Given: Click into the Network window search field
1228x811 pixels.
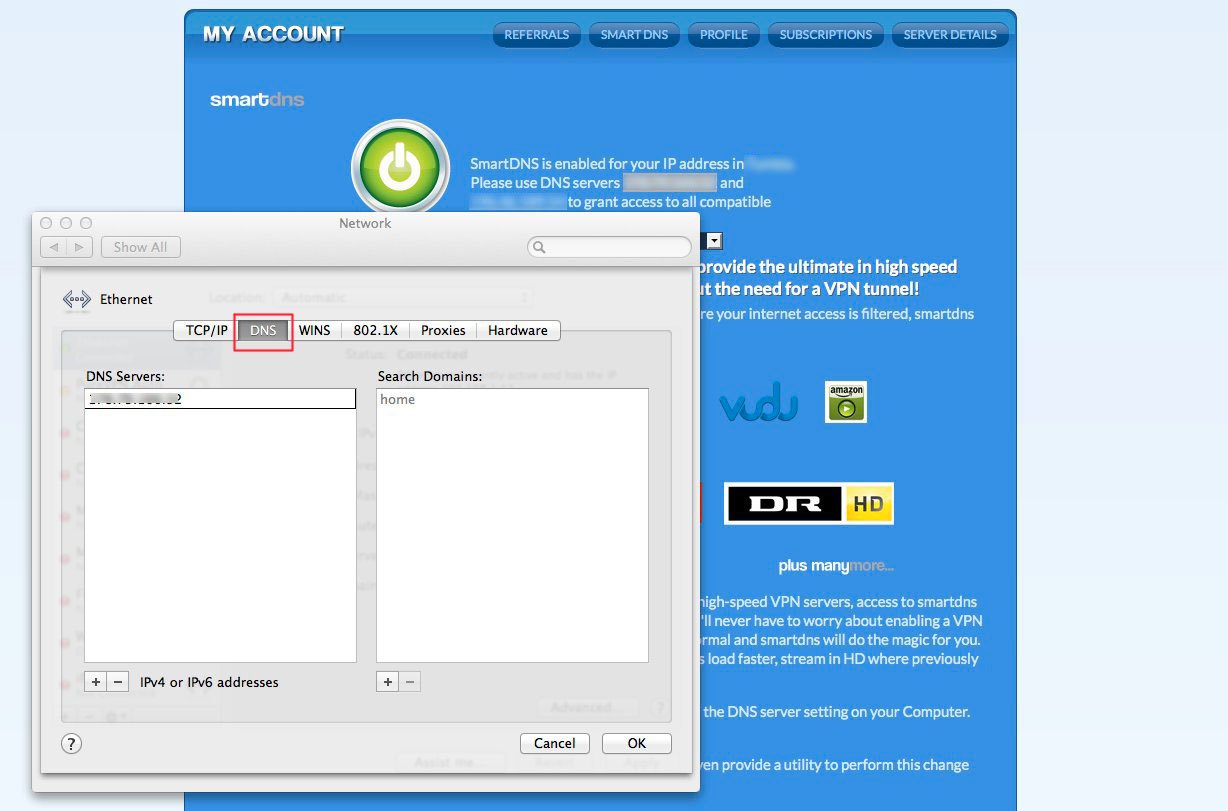Looking at the screenshot, I should [x=609, y=247].
